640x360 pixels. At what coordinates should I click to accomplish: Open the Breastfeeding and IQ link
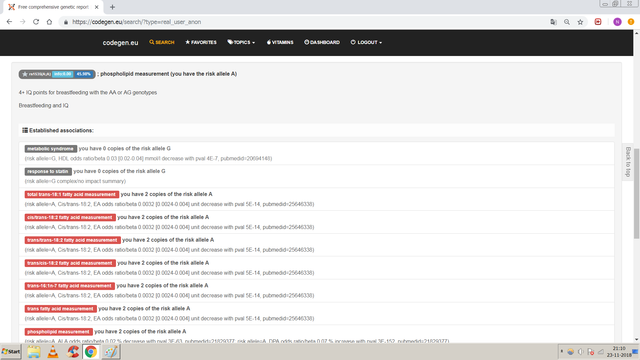[x=44, y=105]
